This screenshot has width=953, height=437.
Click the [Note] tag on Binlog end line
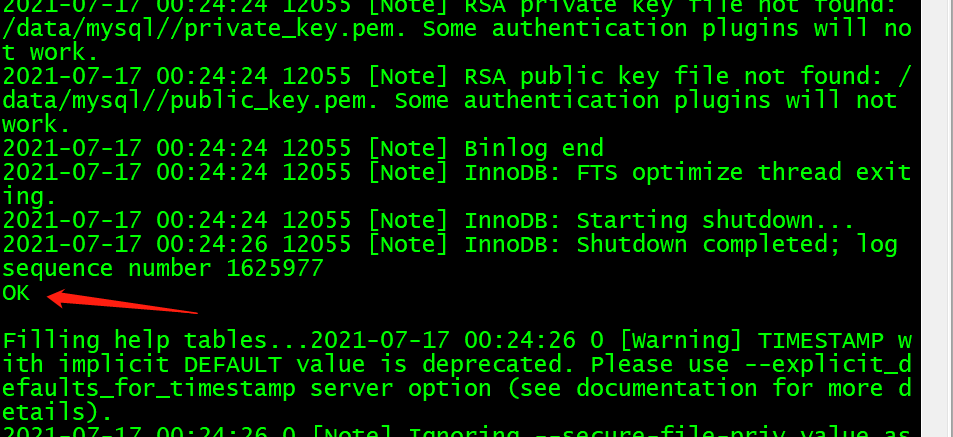tap(408, 148)
